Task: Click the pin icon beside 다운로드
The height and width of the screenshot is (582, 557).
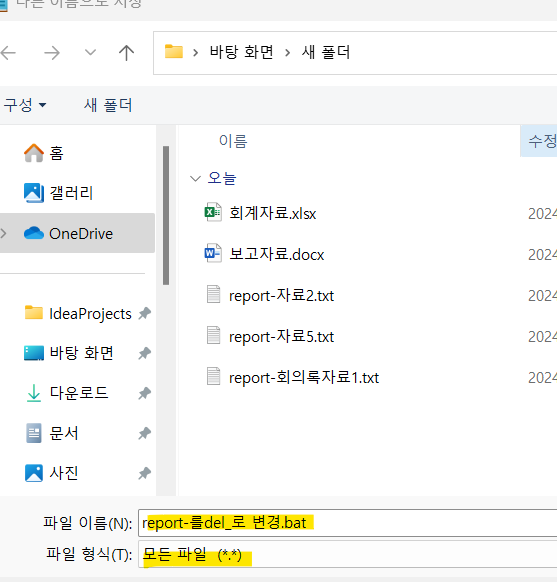Action: [x=145, y=393]
